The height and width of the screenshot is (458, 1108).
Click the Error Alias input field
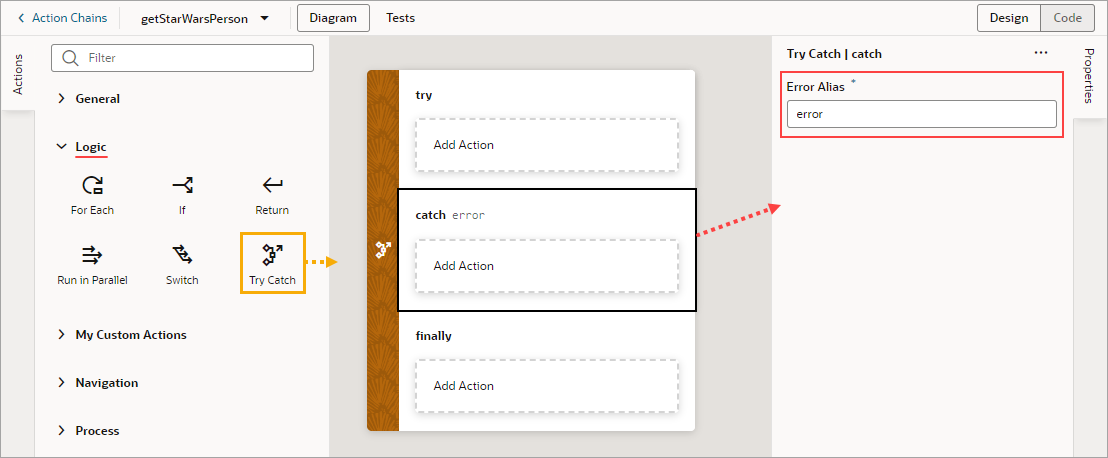[921, 114]
